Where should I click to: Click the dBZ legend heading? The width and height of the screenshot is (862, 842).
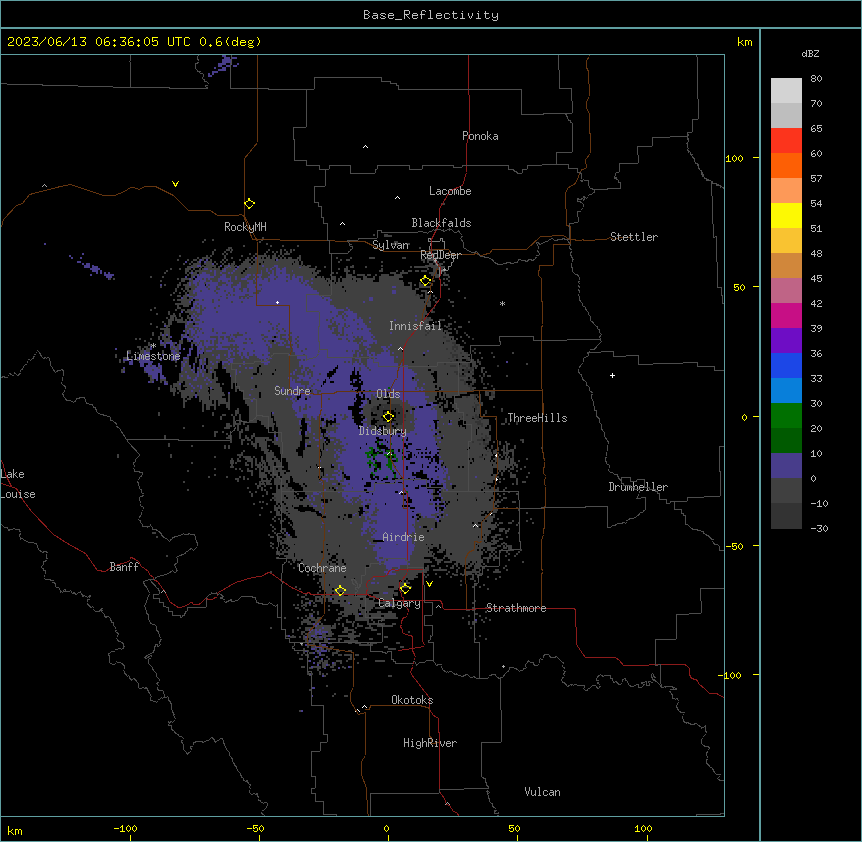point(810,53)
